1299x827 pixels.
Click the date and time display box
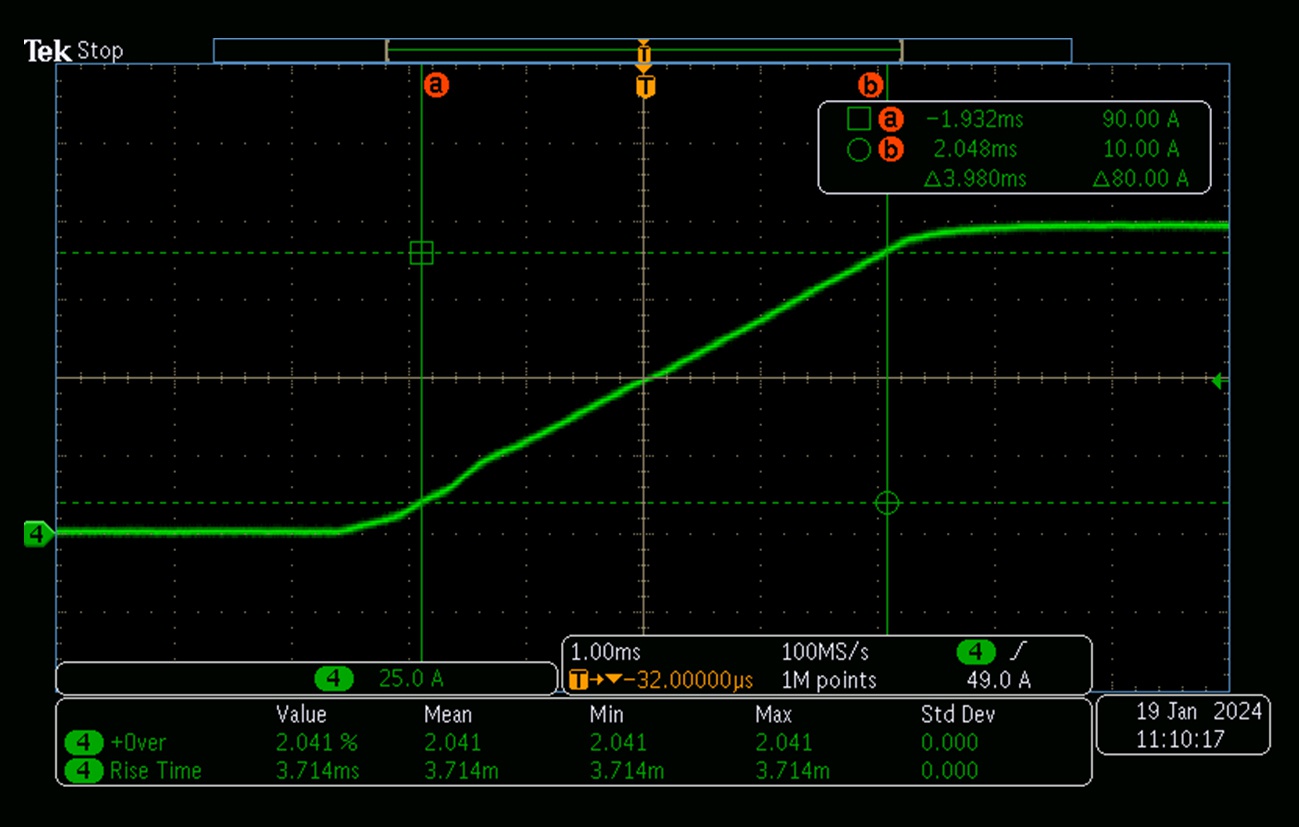click(x=1183, y=726)
